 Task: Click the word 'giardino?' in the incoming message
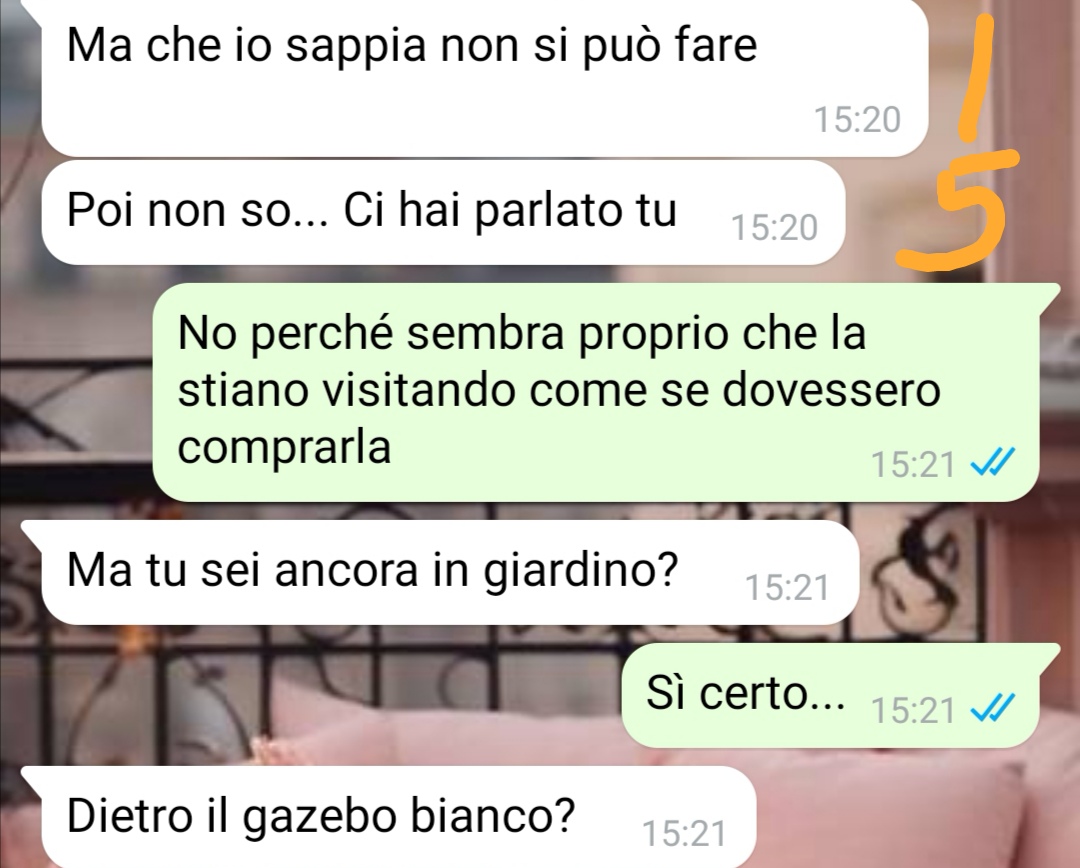click(581, 572)
